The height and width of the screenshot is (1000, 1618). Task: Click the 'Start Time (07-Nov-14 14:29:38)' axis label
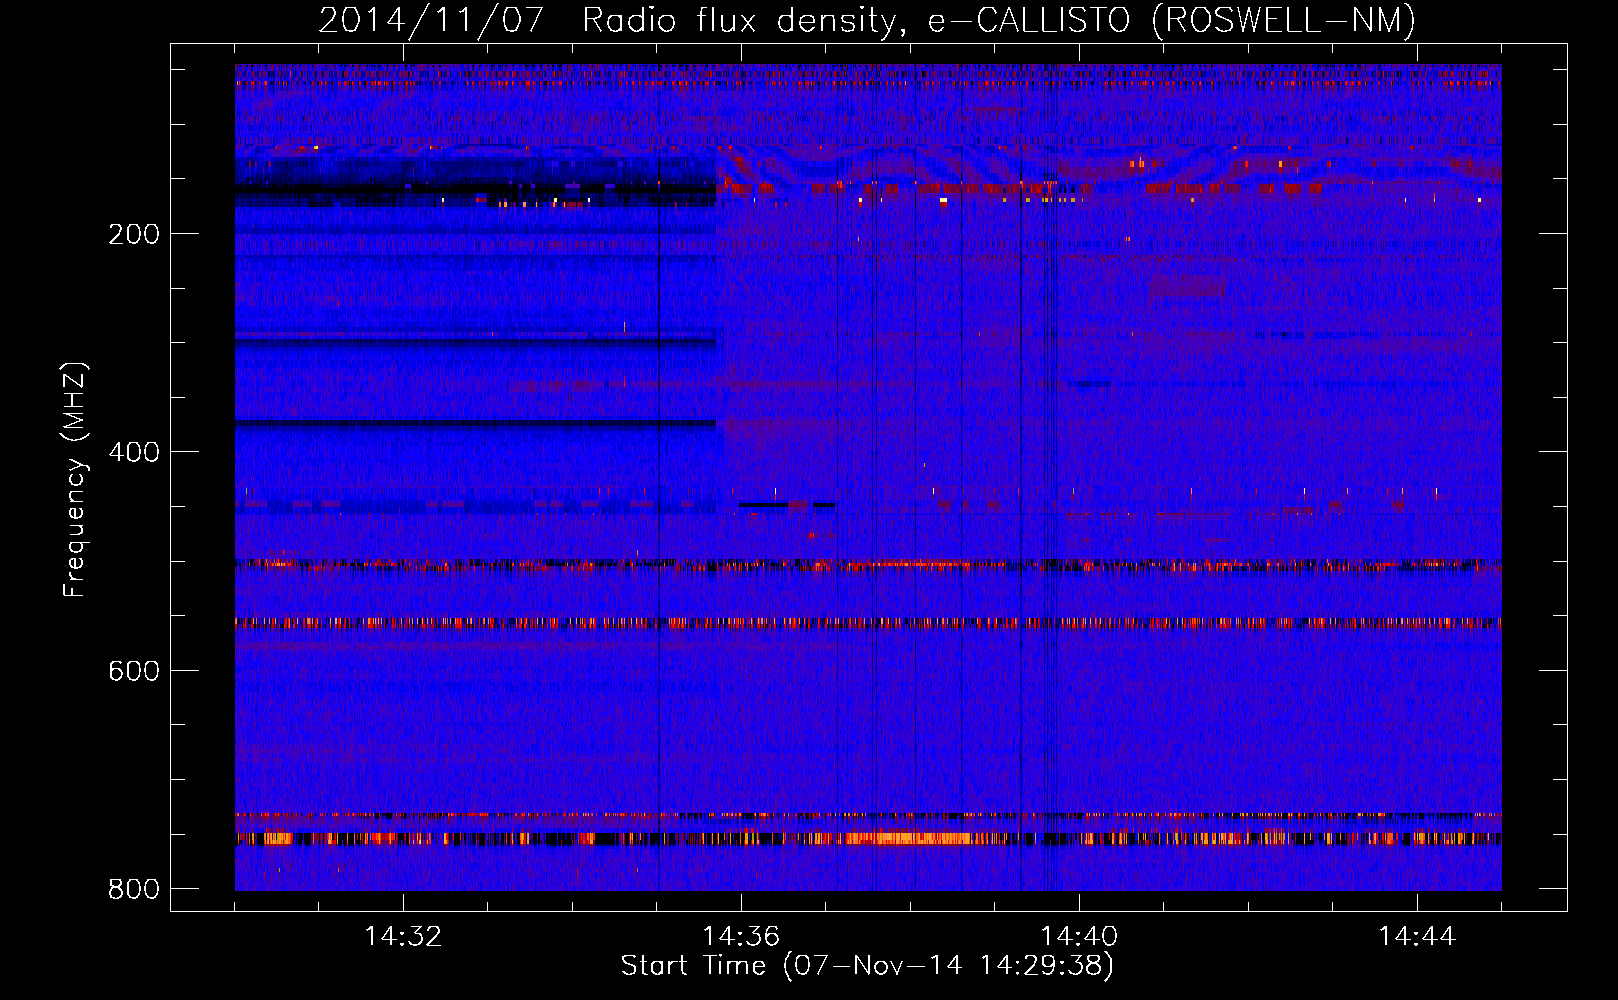click(x=867, y=966)
